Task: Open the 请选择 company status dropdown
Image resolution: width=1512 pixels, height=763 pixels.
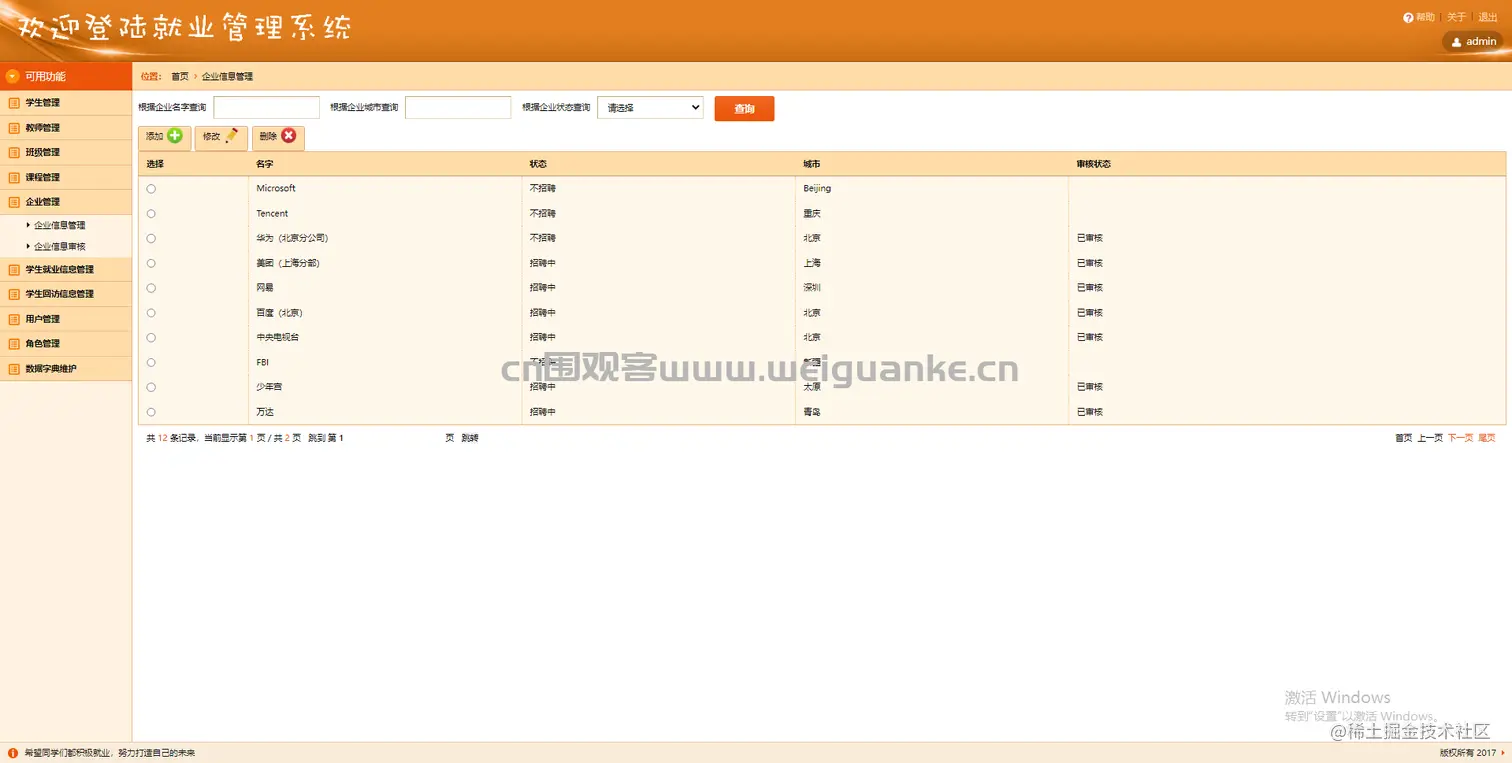Action: pos(650,108)
